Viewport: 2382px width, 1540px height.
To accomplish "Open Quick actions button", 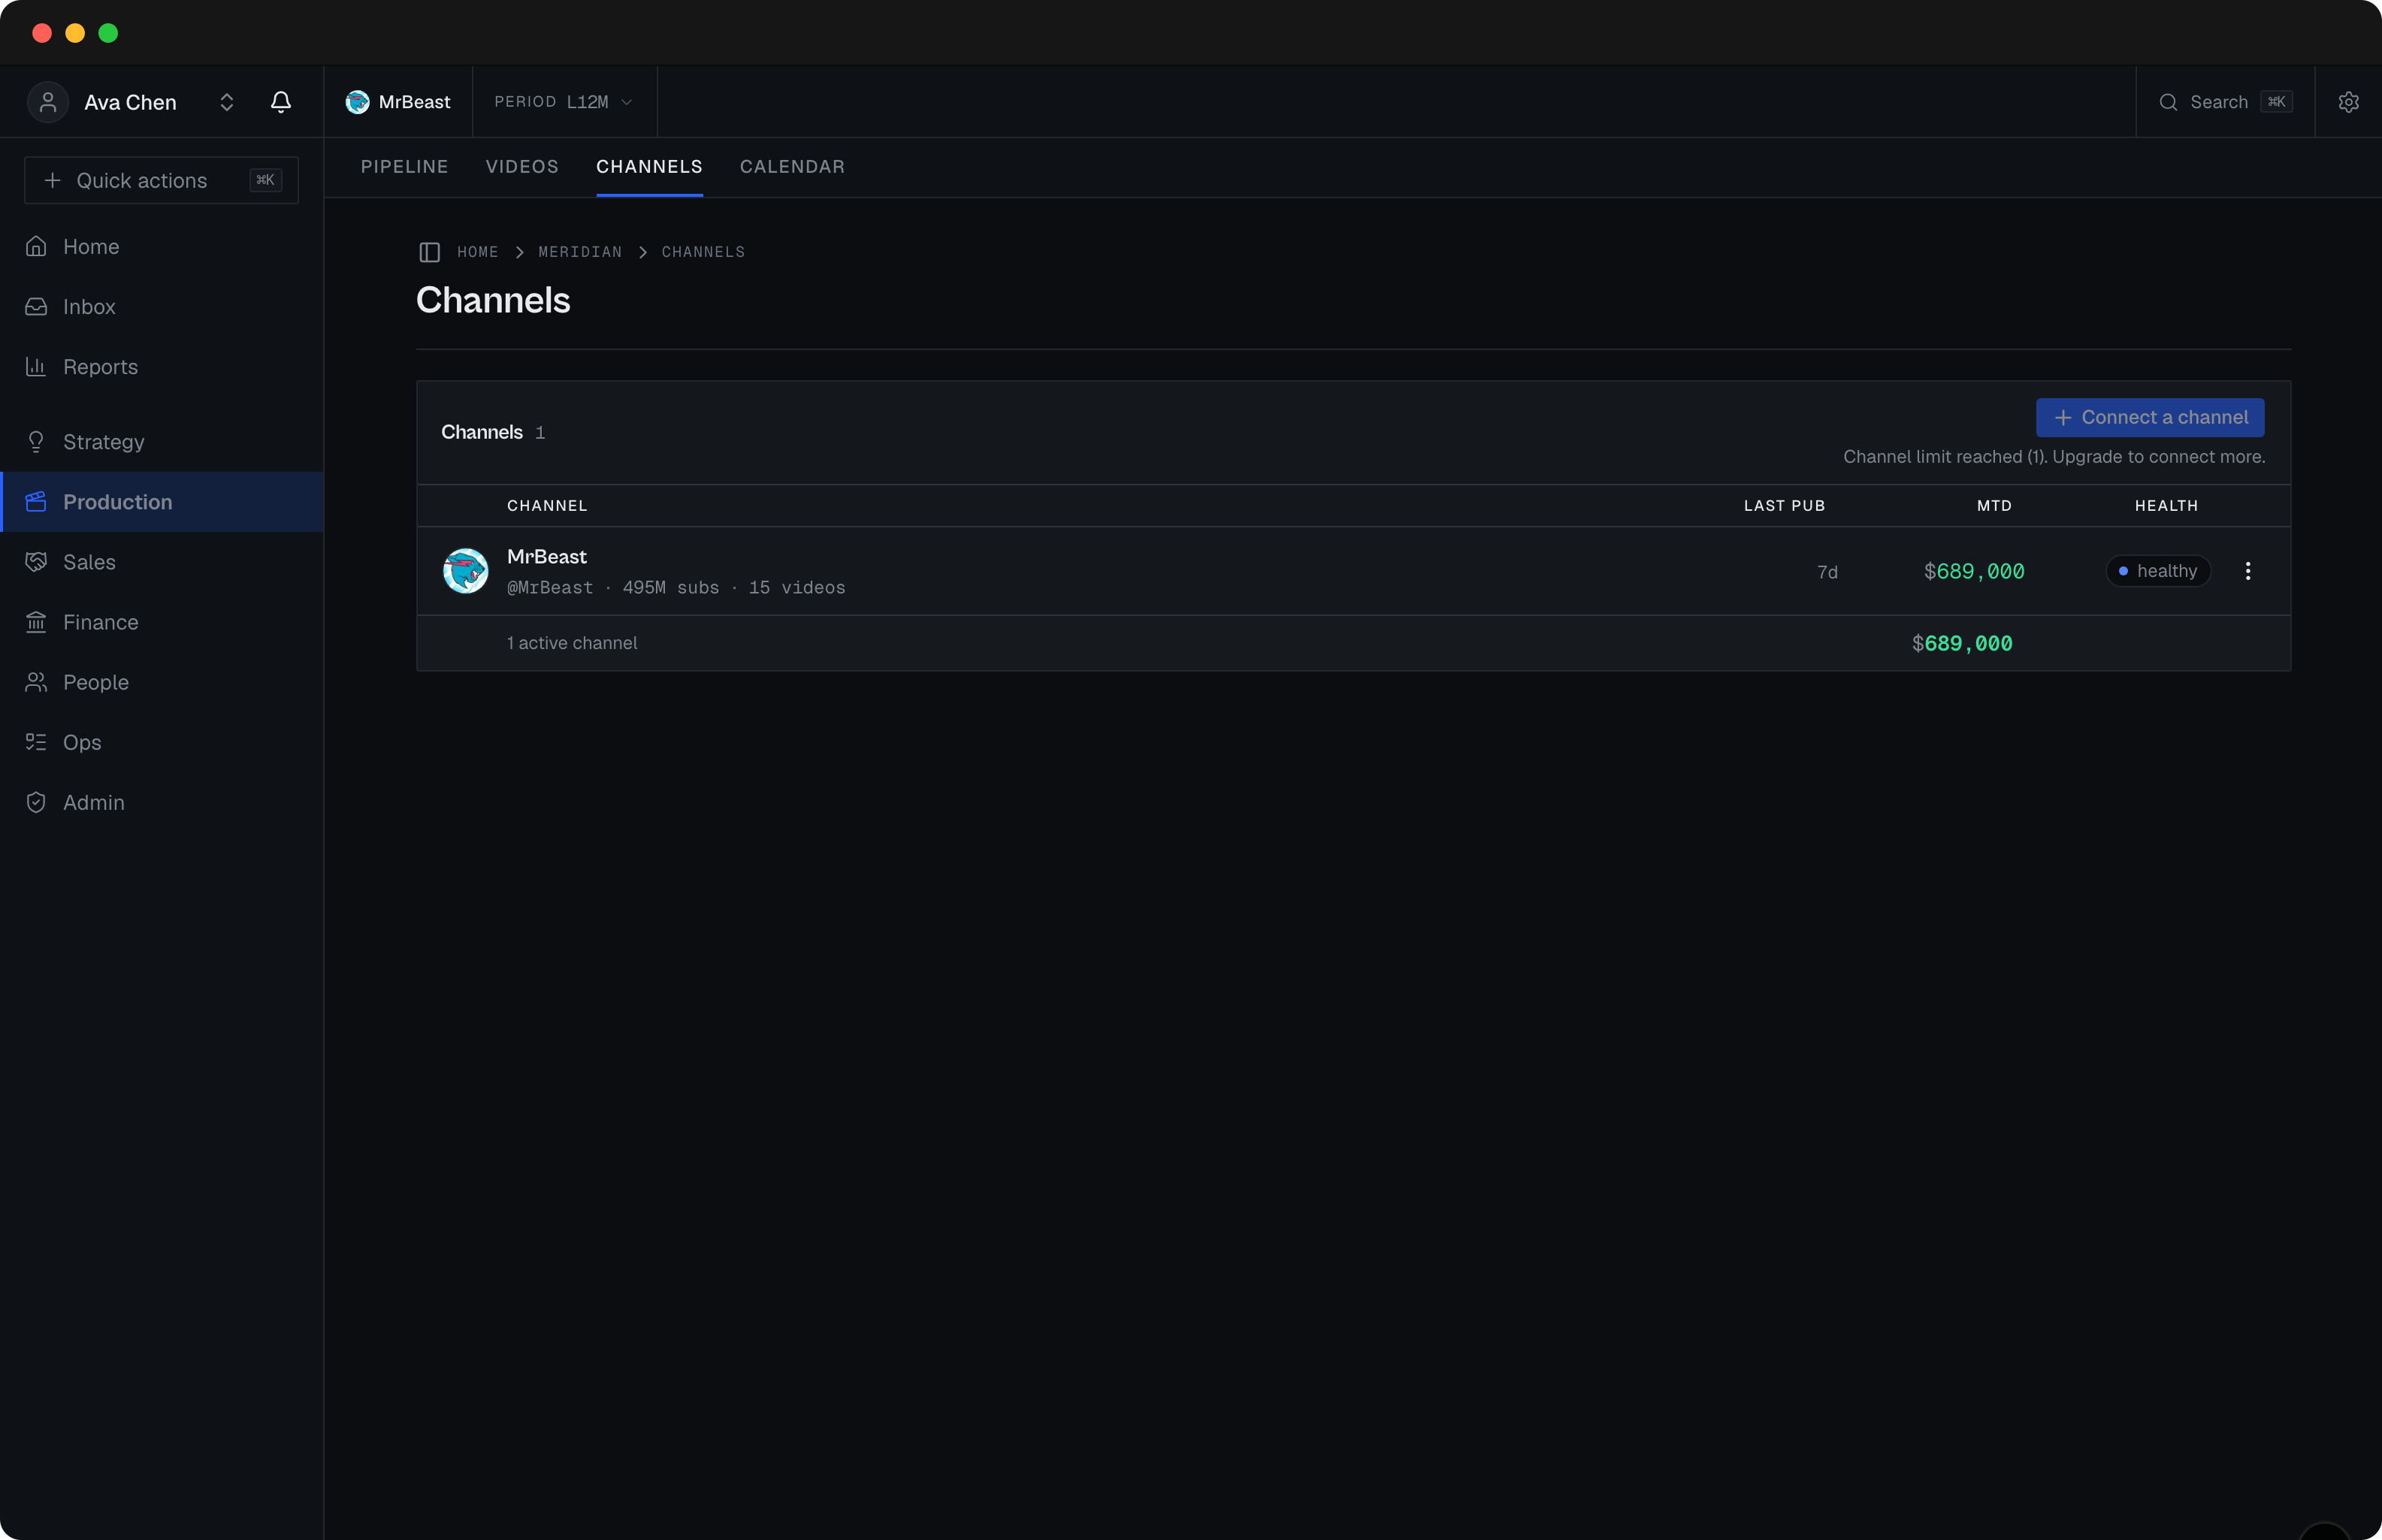I will click(161, 180).
